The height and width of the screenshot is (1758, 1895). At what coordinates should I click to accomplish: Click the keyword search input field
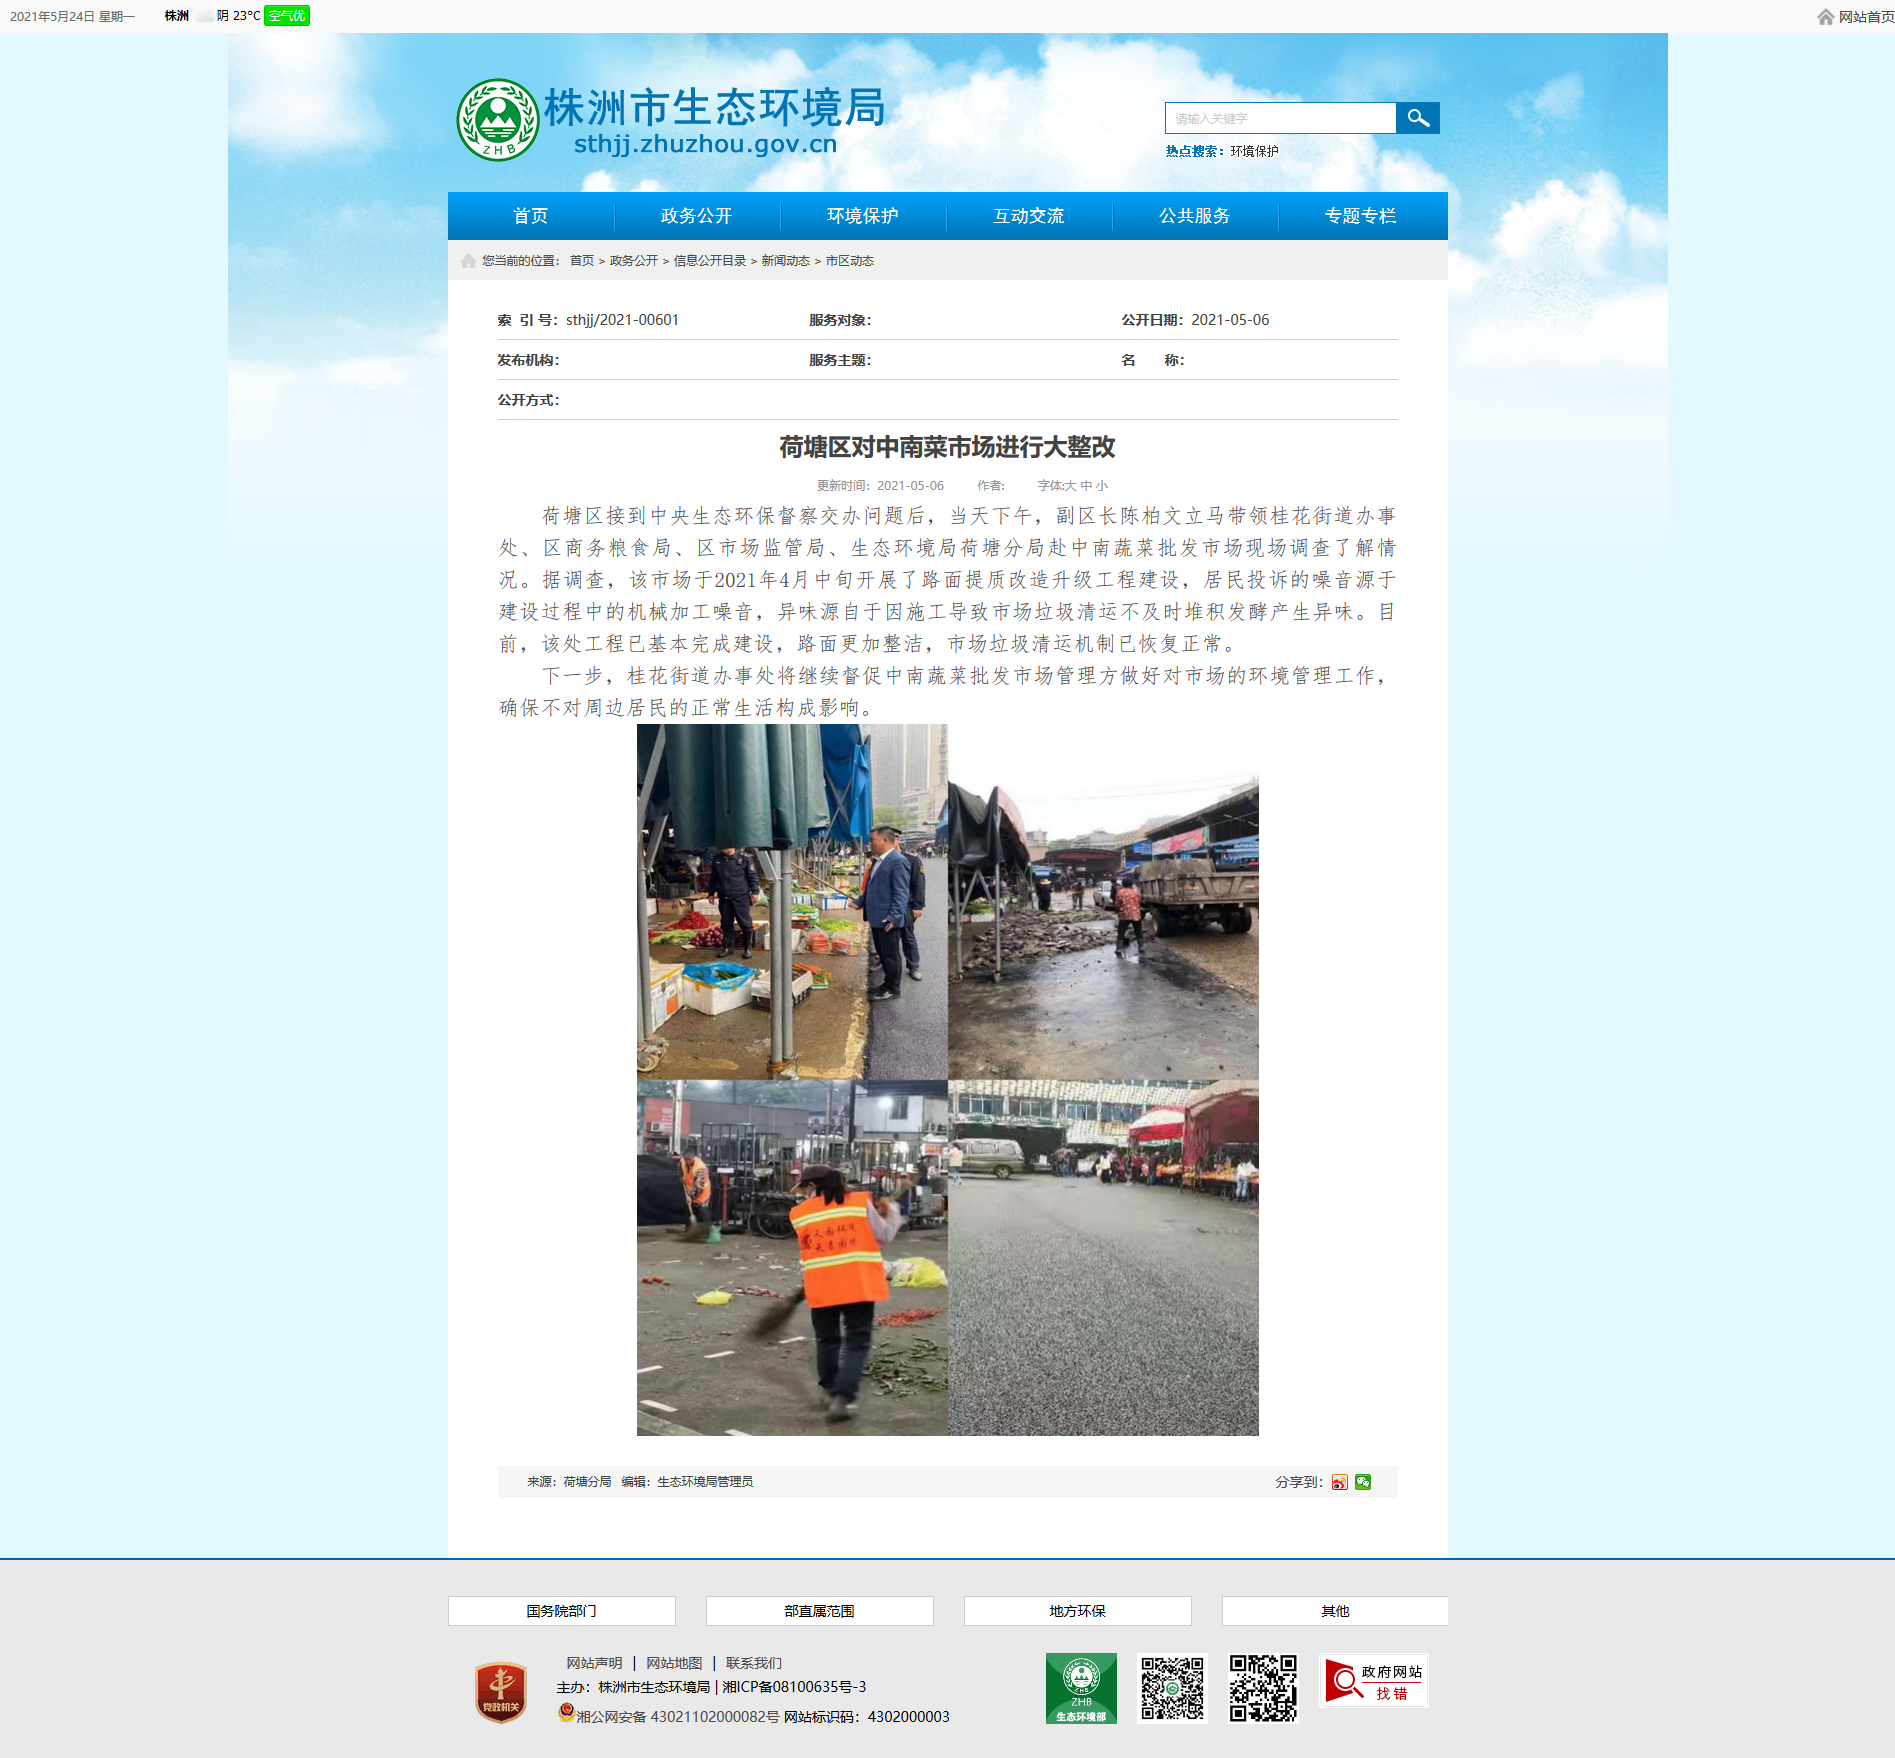point(1280,118)
